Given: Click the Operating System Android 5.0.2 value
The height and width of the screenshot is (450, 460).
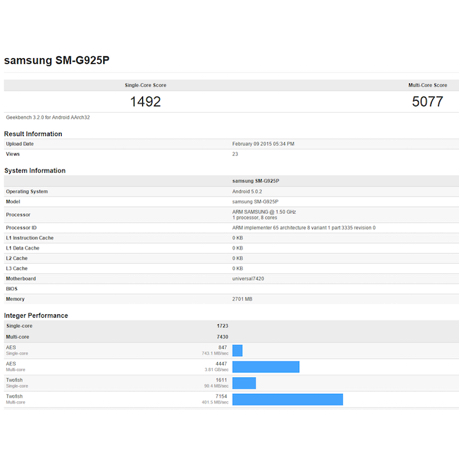Looking at the screenshot, I should 247,192.
